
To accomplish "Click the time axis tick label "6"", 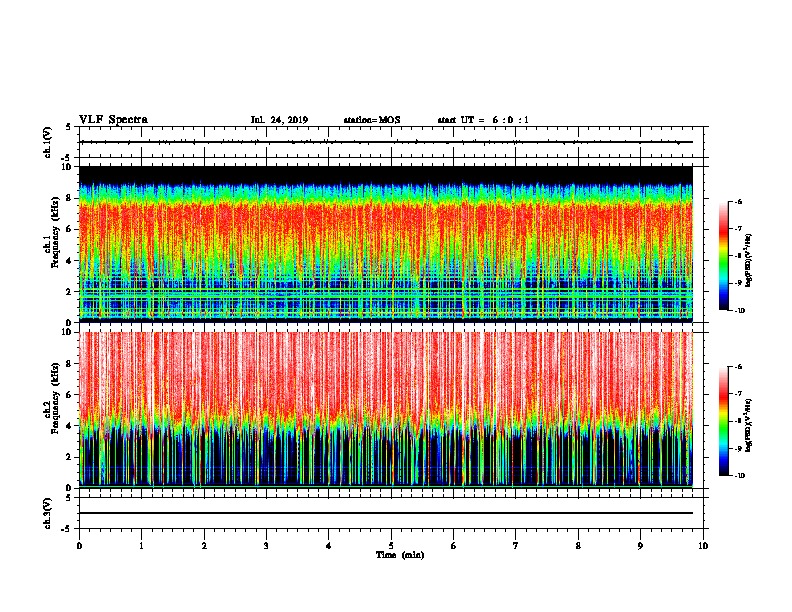I will [x=453, y=546].
